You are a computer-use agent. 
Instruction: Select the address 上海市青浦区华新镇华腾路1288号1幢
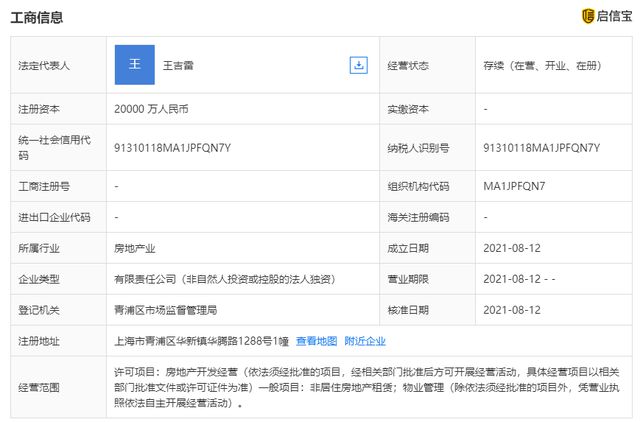[200, 341]
